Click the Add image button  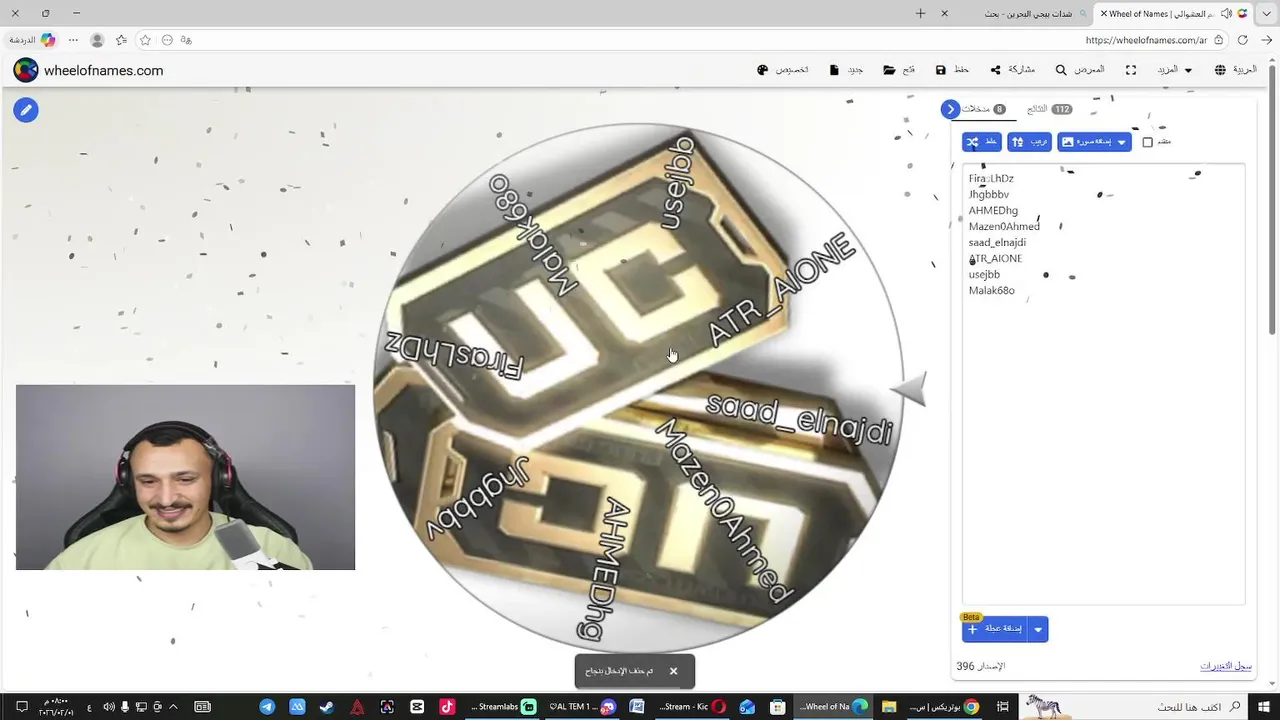point(1085,142)
